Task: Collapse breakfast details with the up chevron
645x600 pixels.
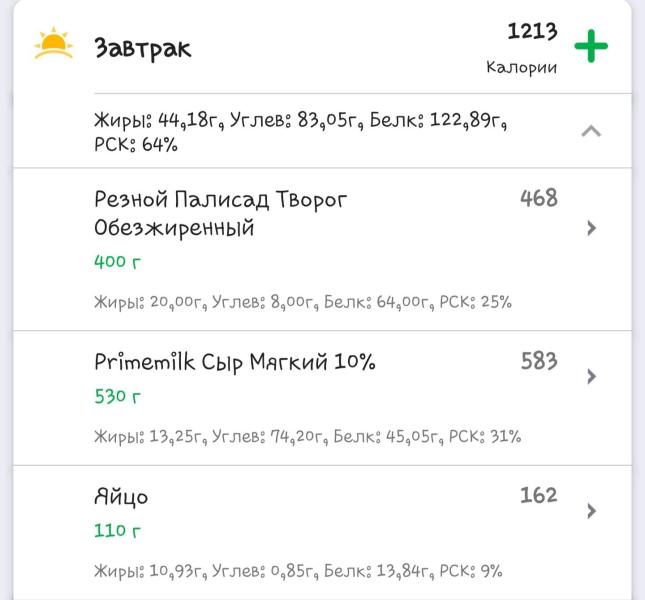Action: point(591,131)
